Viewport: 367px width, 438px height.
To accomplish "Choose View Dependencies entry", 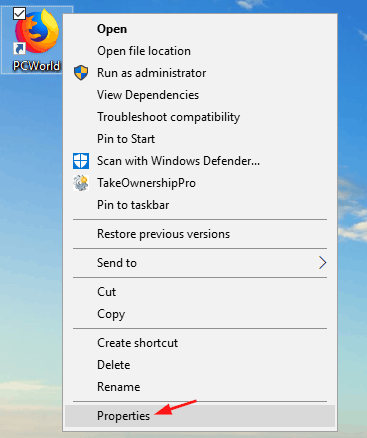I will pos(148,95).
